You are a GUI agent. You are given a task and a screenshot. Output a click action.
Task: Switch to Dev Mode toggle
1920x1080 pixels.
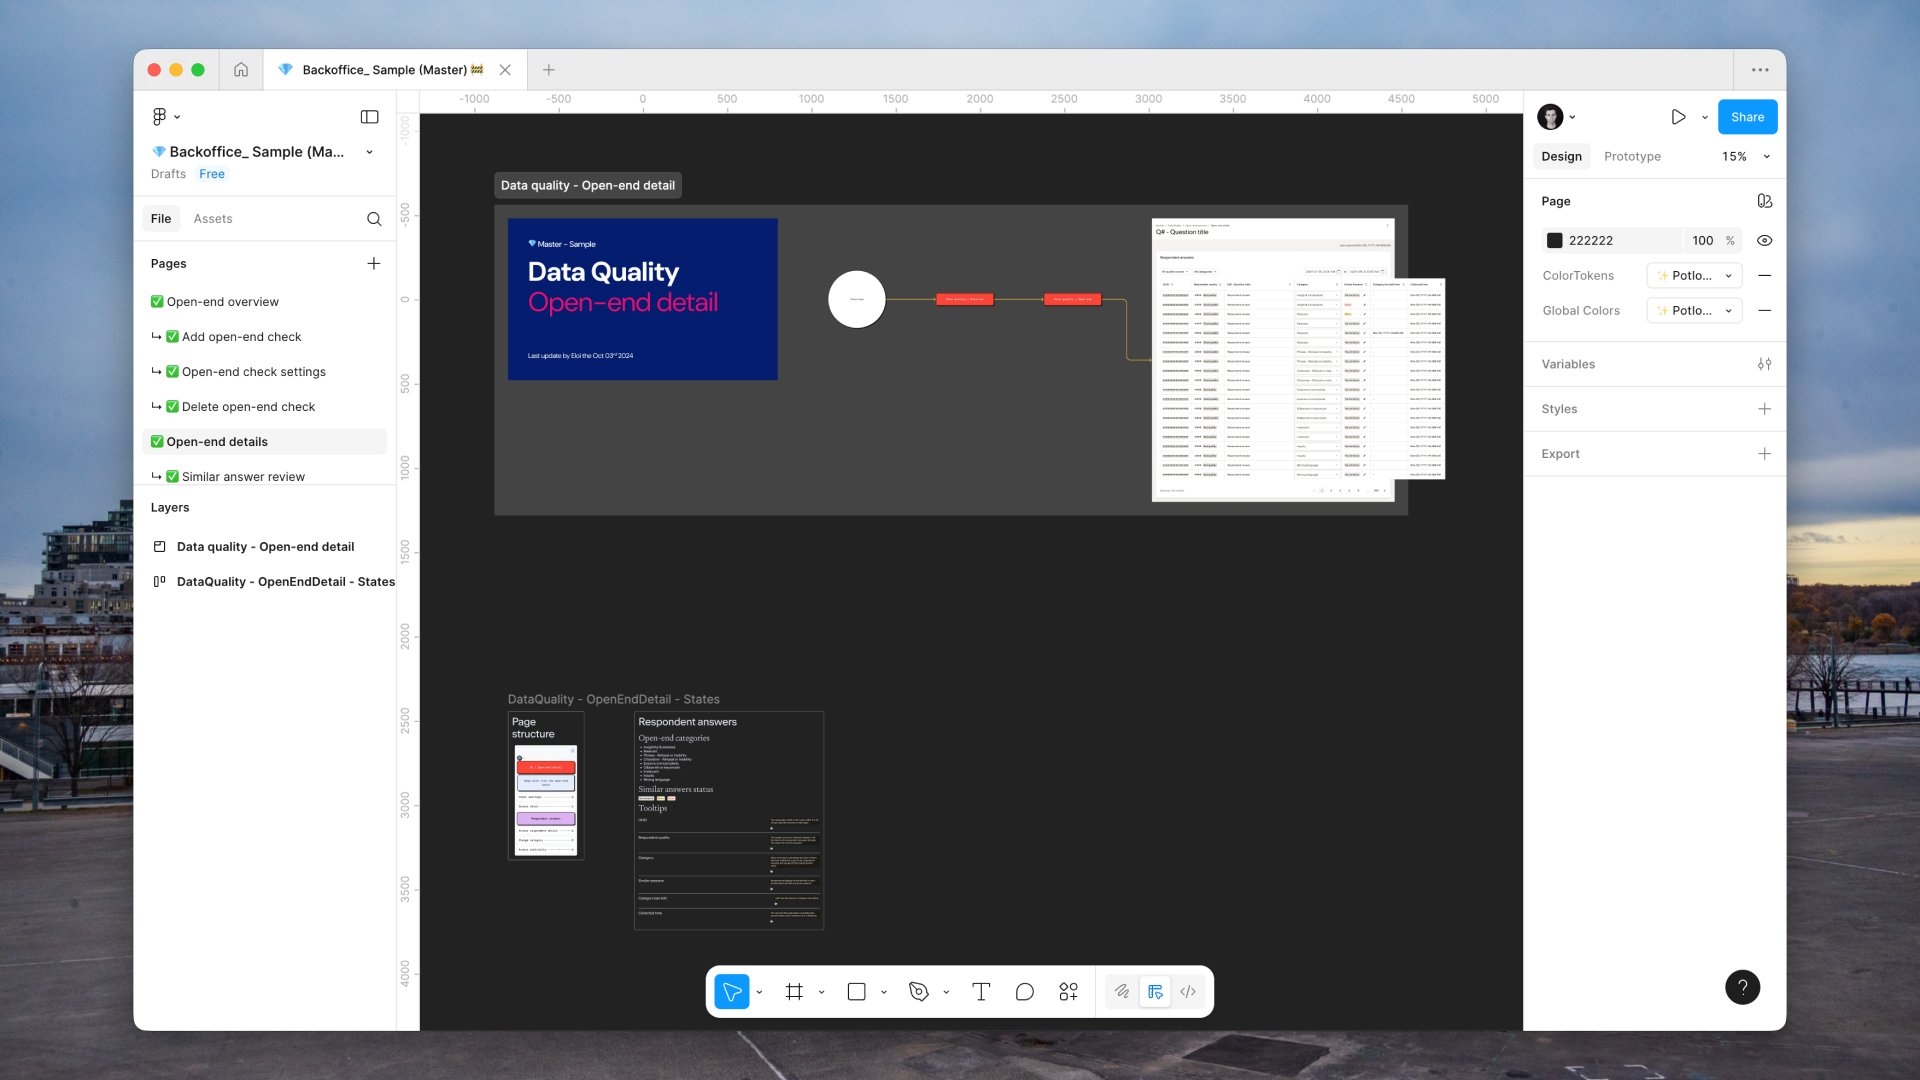(x=1188, y=992)
